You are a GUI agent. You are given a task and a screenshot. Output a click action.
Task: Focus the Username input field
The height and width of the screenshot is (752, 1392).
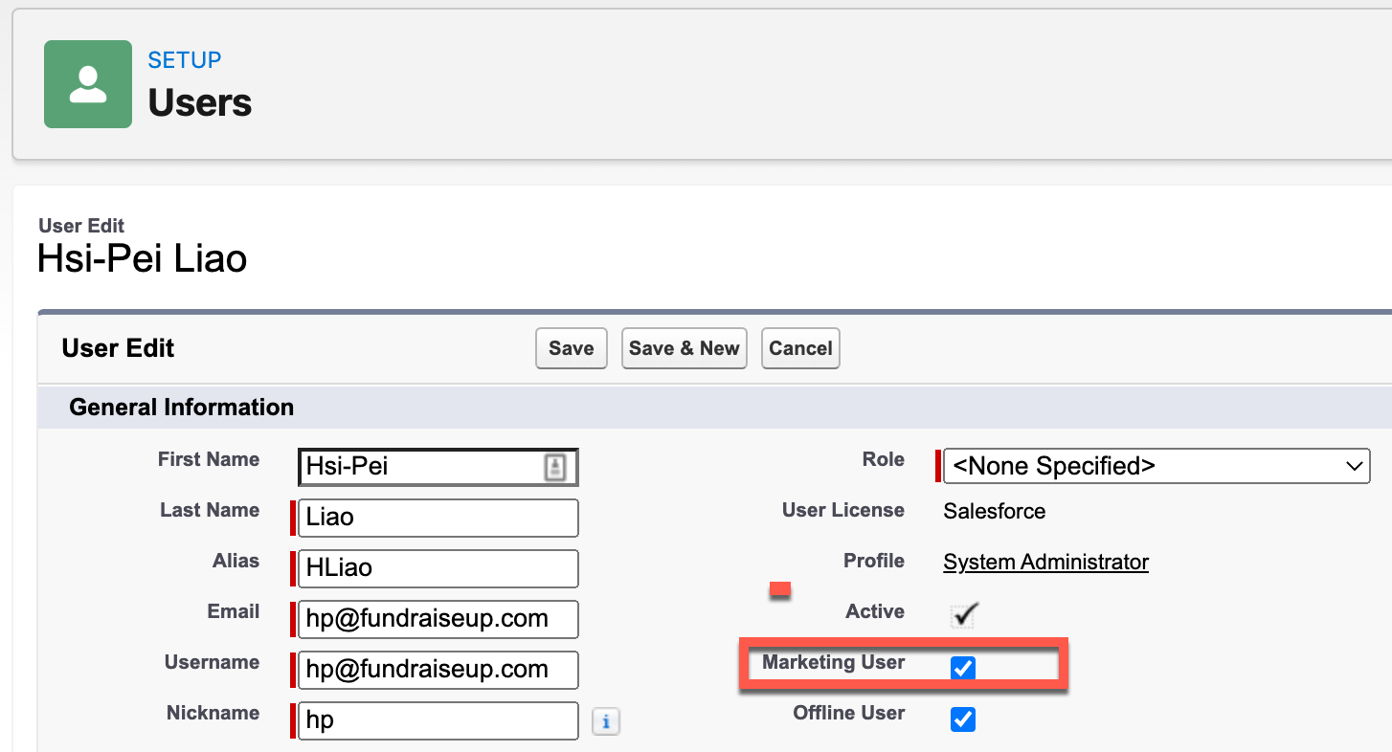(x=438, y=670)
